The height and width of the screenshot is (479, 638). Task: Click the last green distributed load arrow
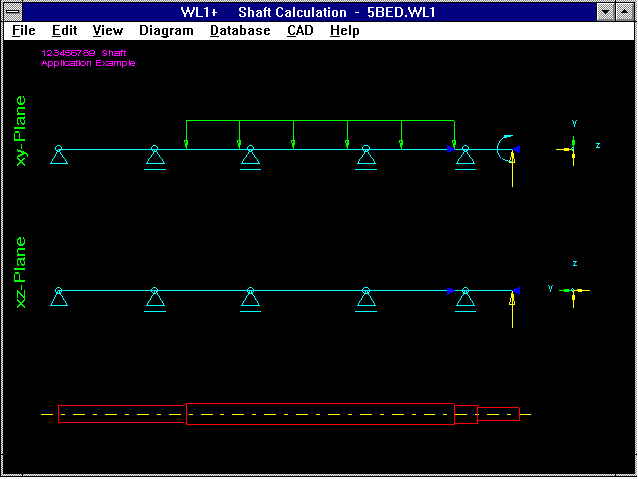454,135
